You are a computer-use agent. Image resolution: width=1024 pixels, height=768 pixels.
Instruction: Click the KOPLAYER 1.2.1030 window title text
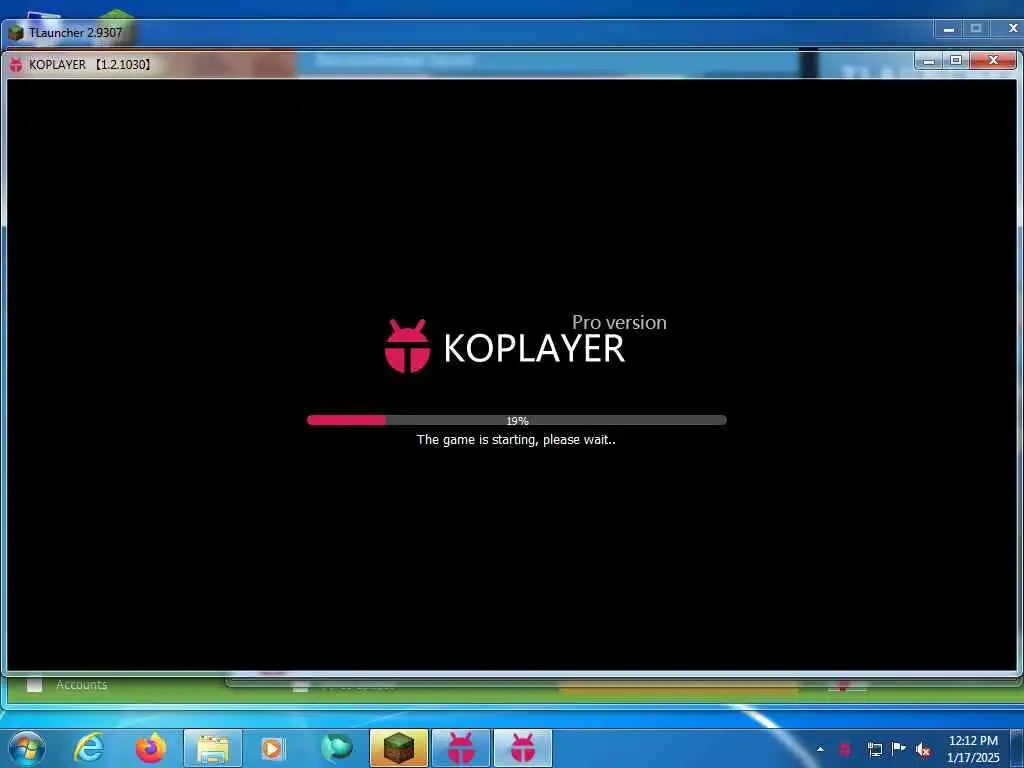coord(90,65)
